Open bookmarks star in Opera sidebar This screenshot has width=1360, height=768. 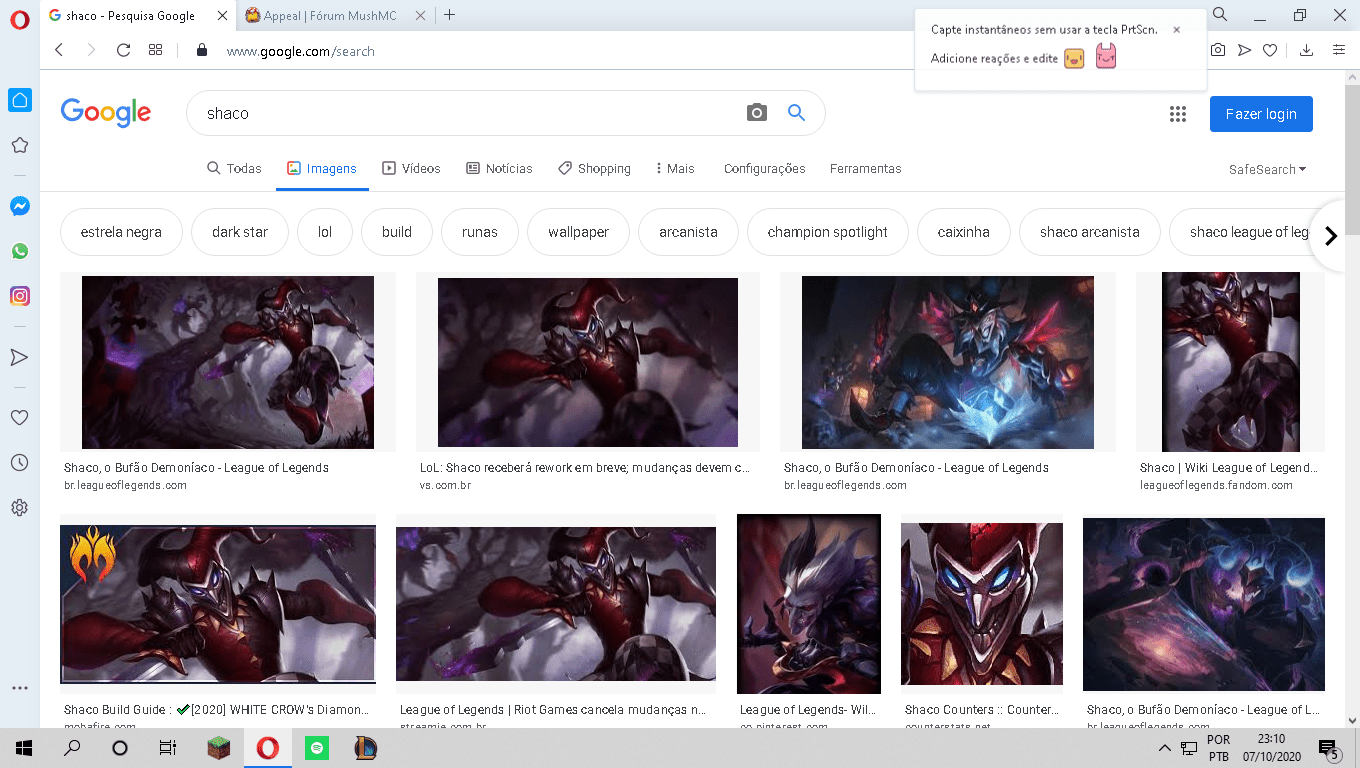[x=20, y=146]
